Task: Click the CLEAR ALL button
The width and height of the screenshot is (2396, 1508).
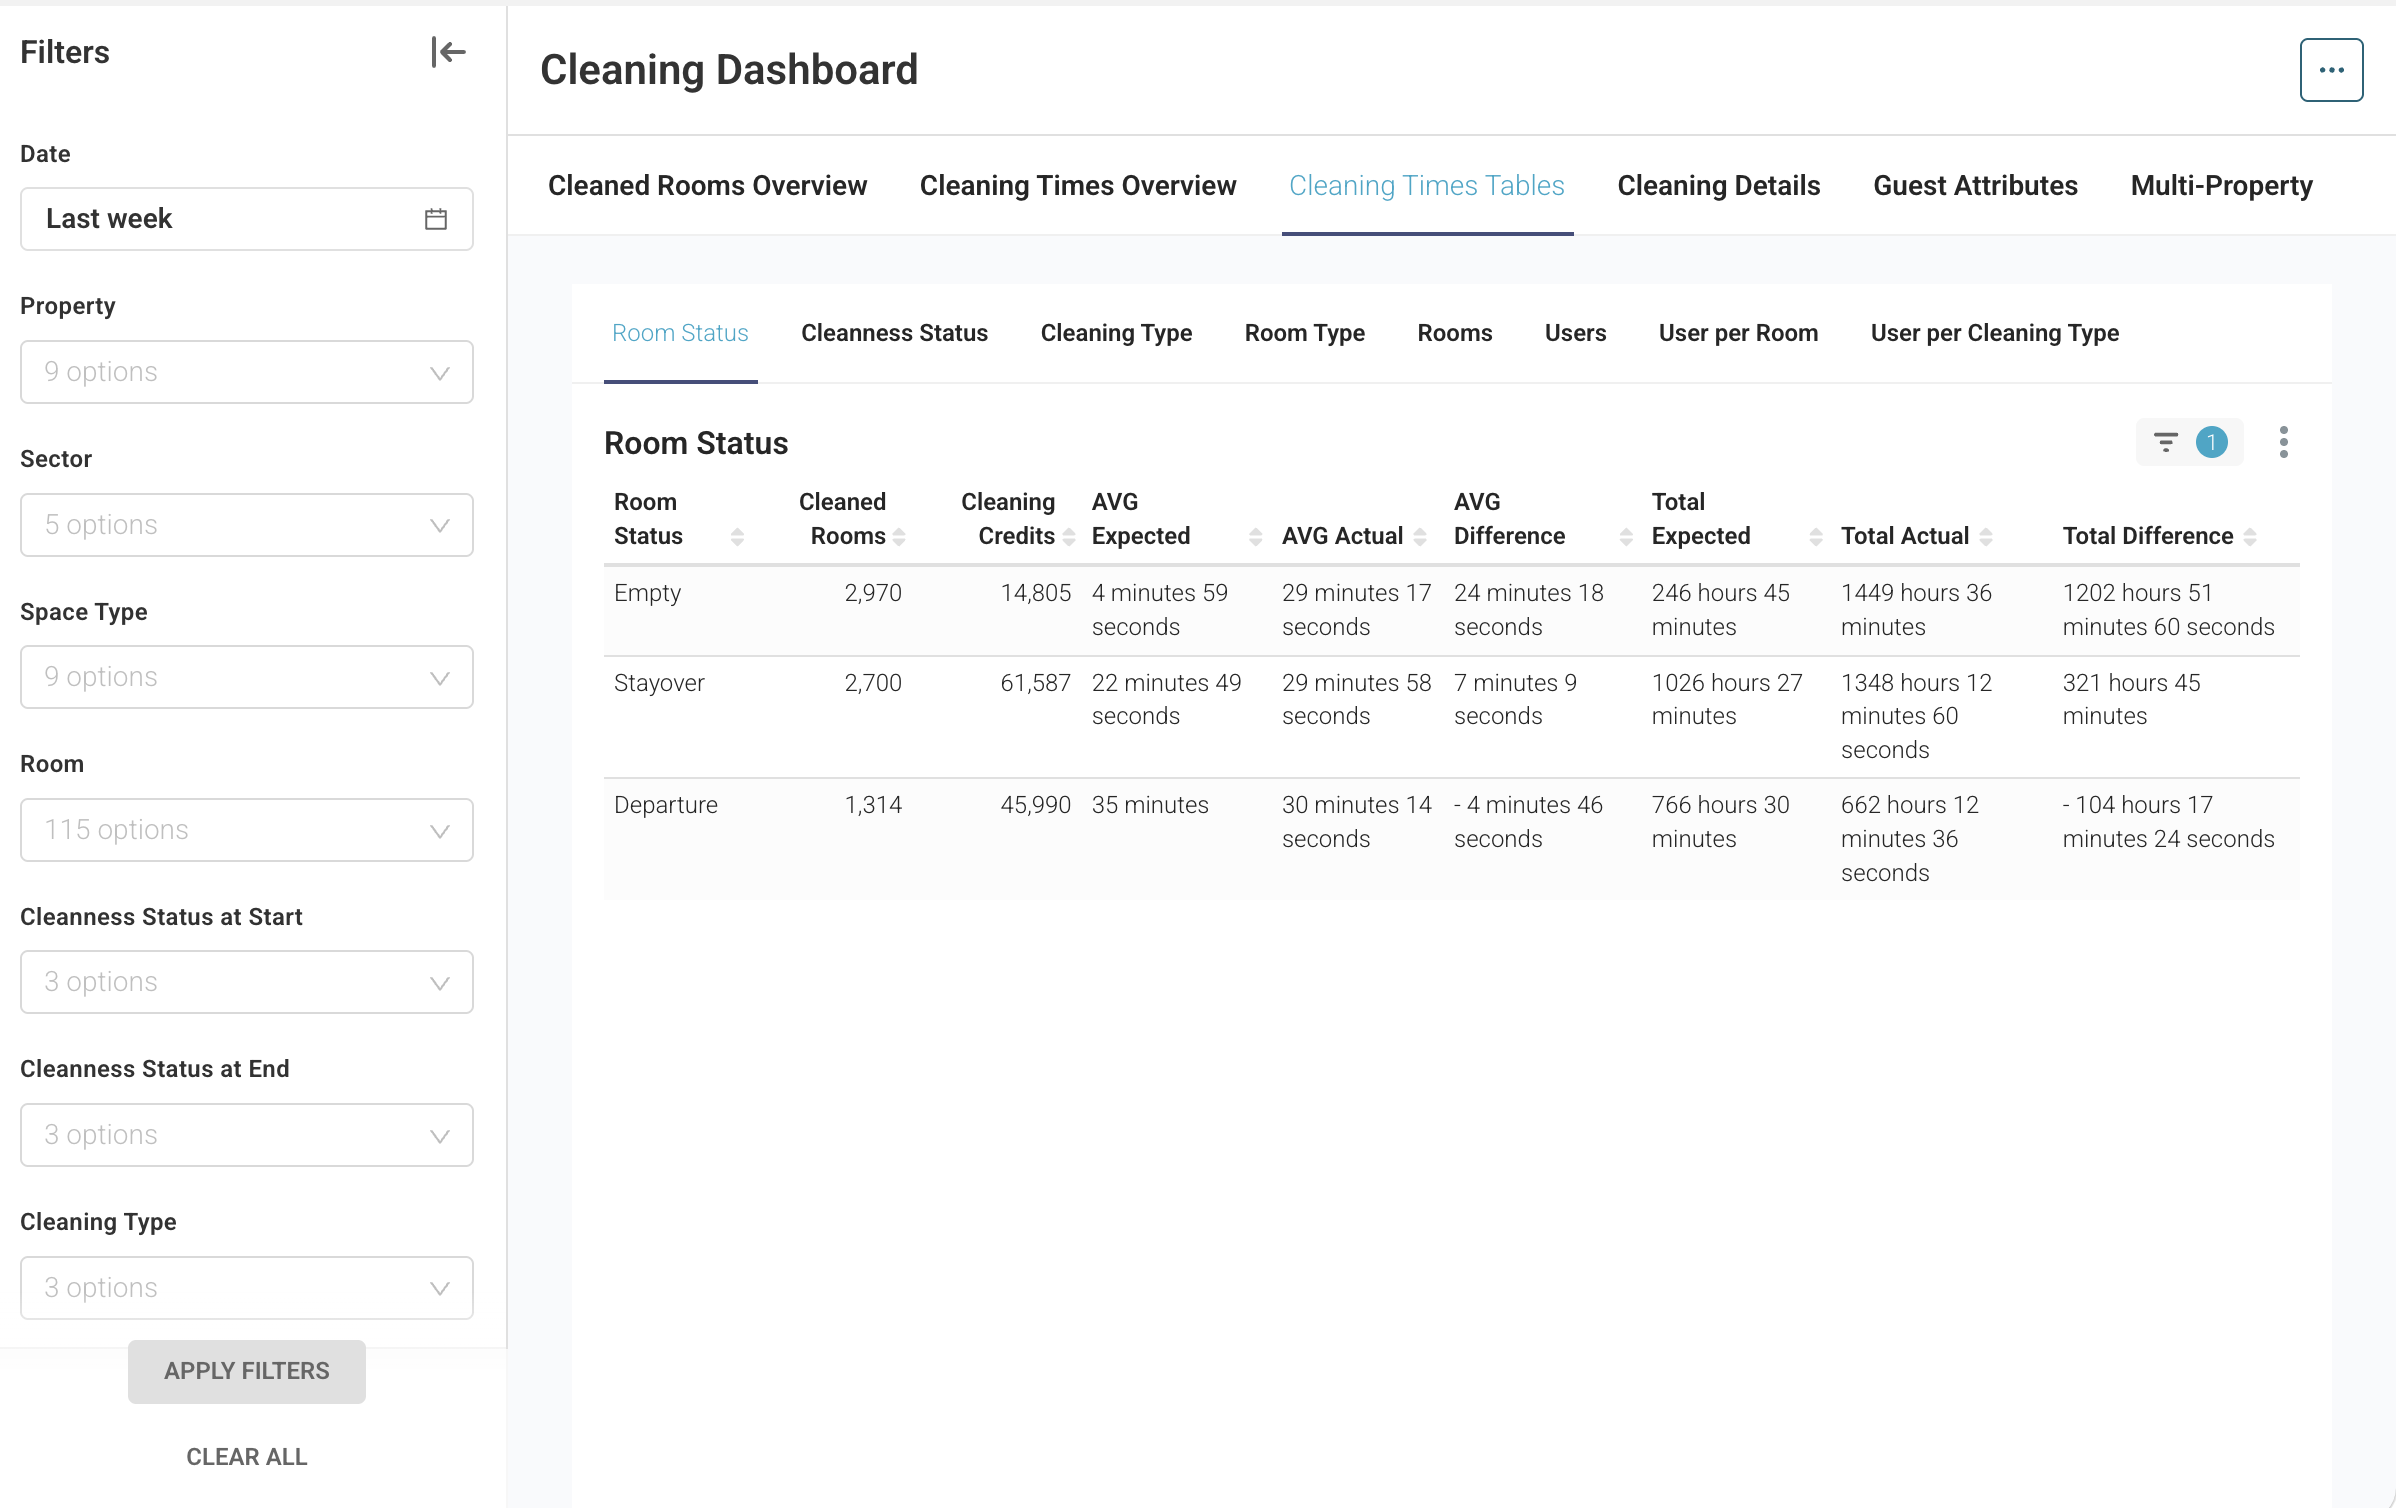Action: (247, 1457)
